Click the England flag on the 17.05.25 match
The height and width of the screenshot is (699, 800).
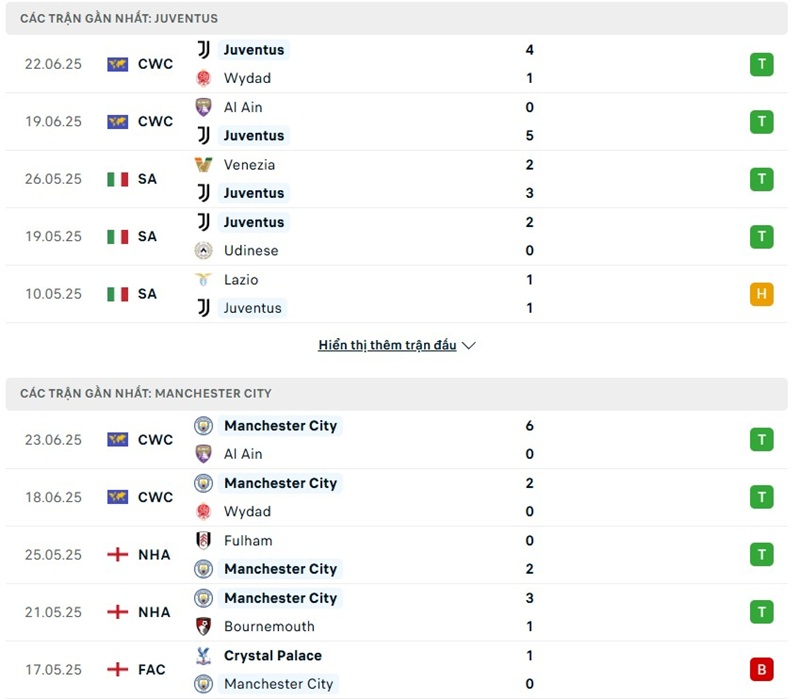point(118,670)
